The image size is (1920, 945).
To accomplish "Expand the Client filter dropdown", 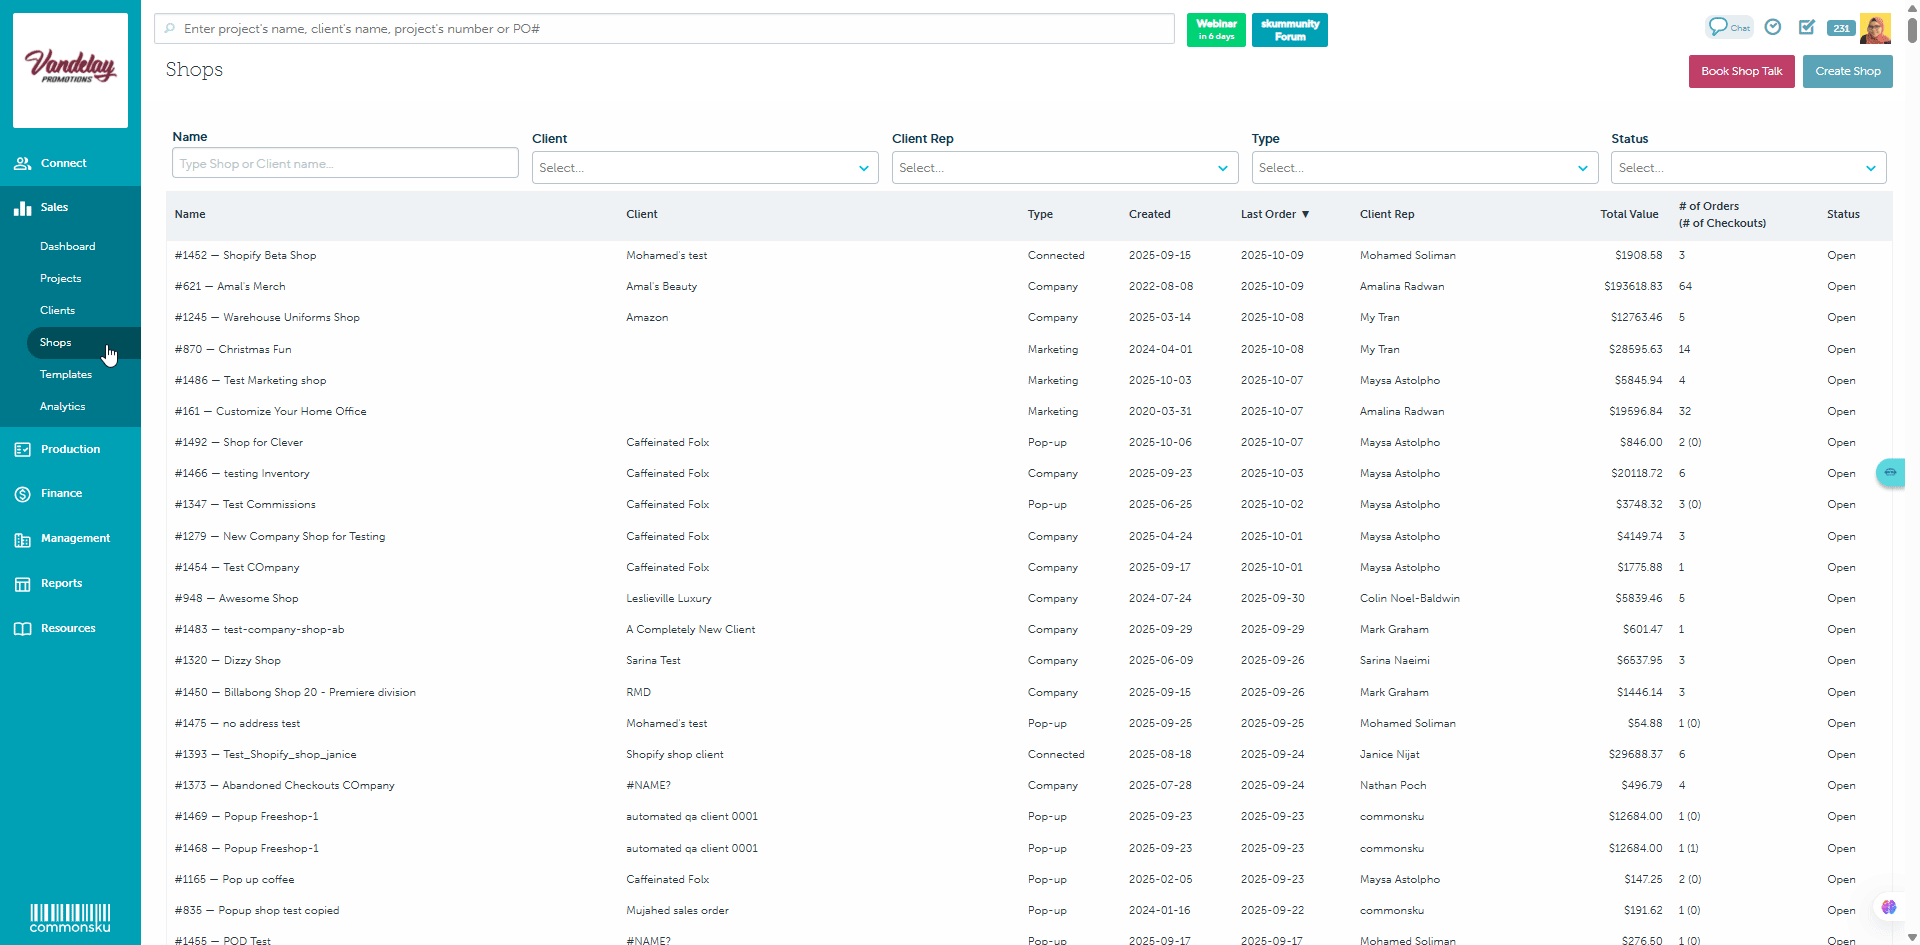I will pyautogui.click(x=704, y=168).
